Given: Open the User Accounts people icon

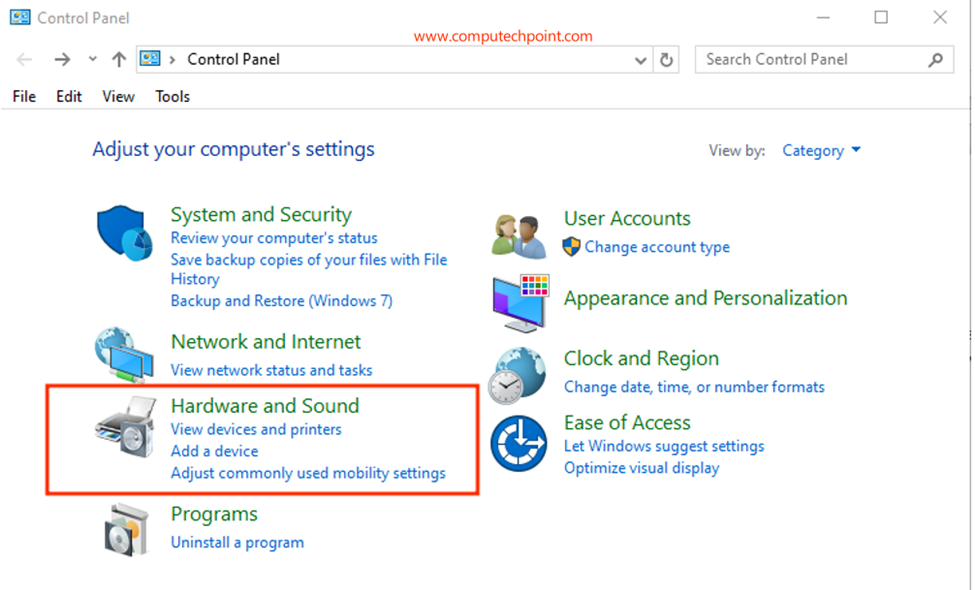Looking at the screenshot, I should [519, 236].
